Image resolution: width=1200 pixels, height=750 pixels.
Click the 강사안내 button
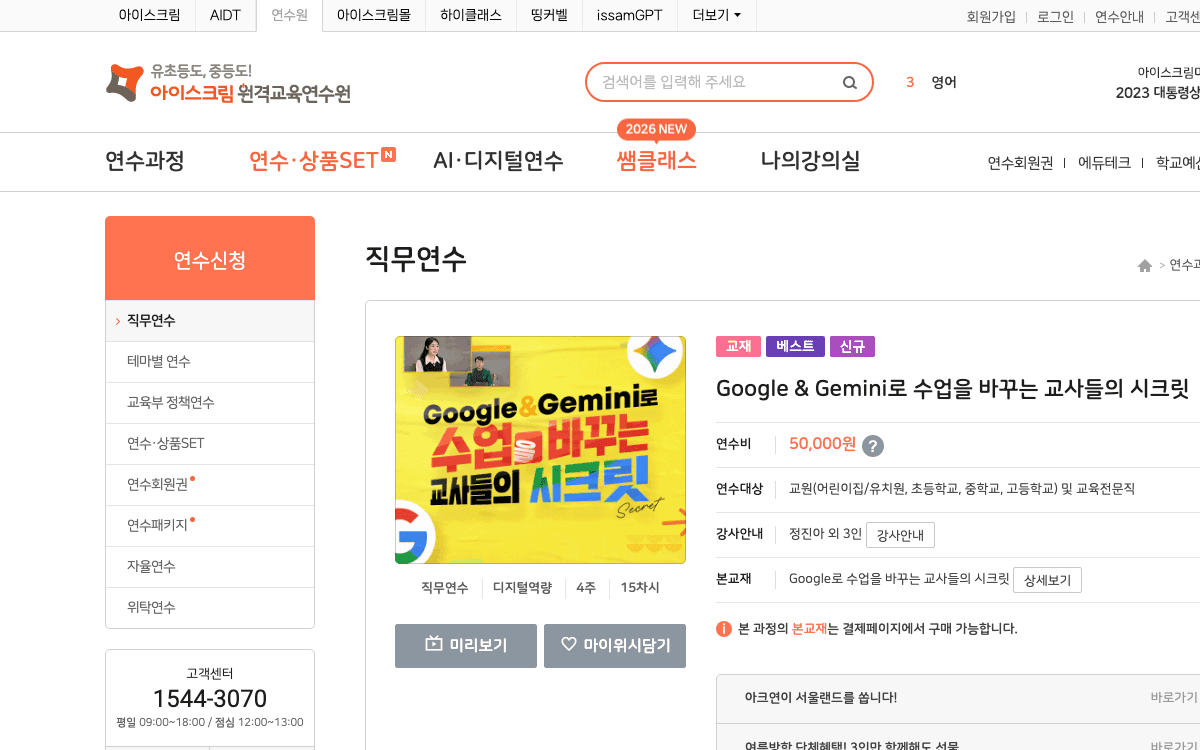click(x=900, y=535)
